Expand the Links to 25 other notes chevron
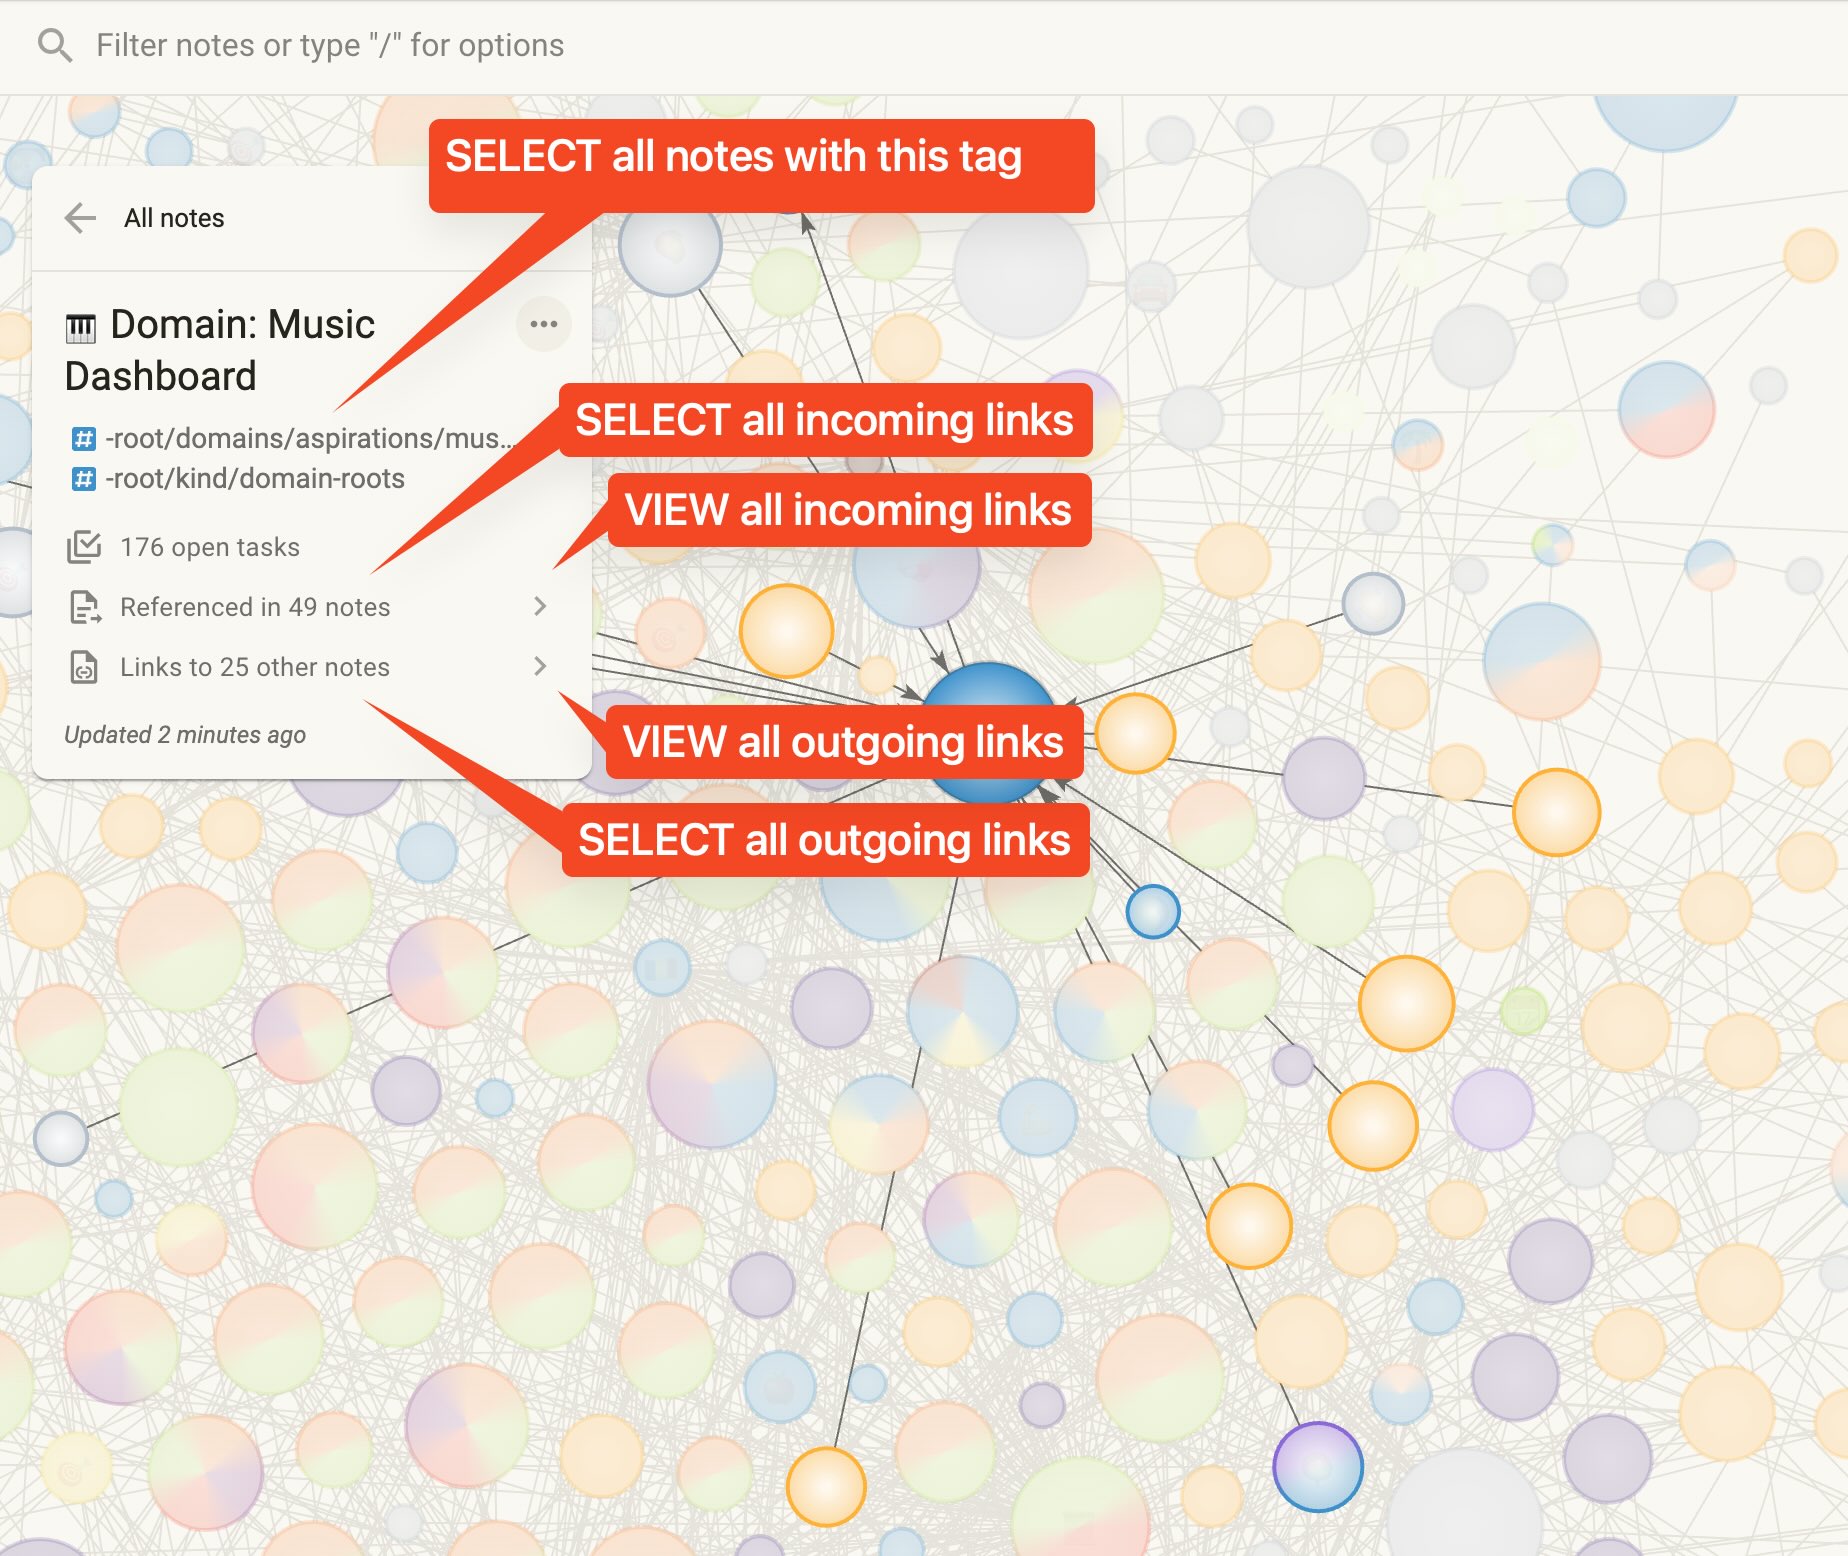 540,666
